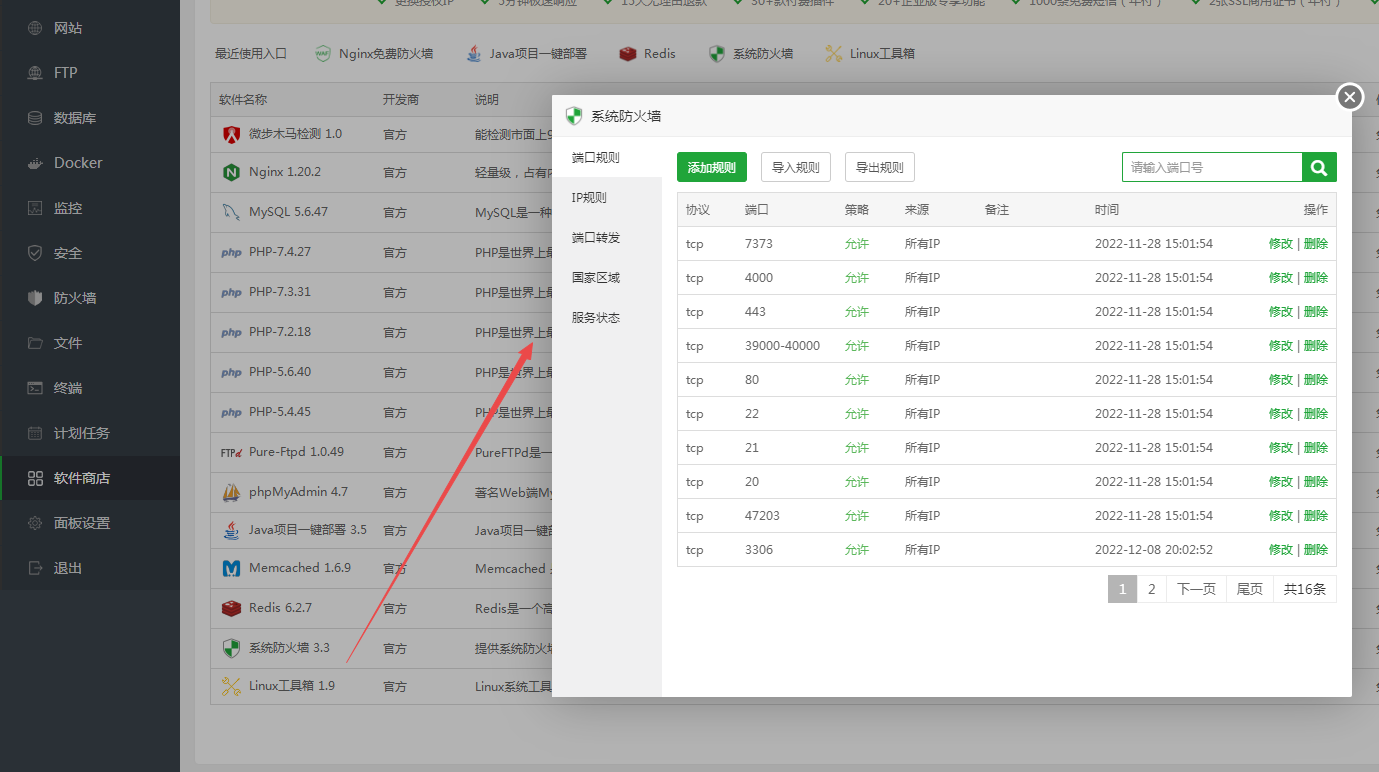The height and width of the screenshot is (772, 1379).
Task: Click 删除 for port 47203
Action: tap(1316, 516)
